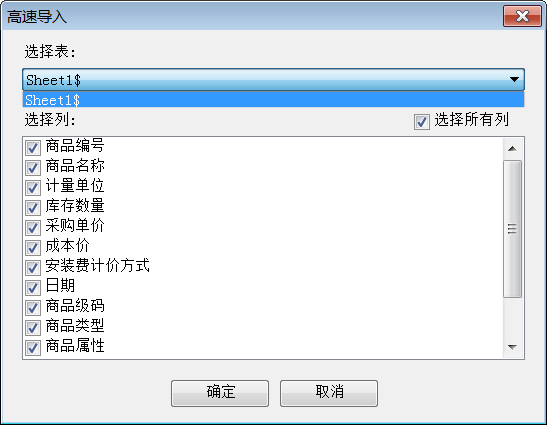Uncheck 安装费计价方式 column
The image size is (547, 425).
tap(33, 268)
